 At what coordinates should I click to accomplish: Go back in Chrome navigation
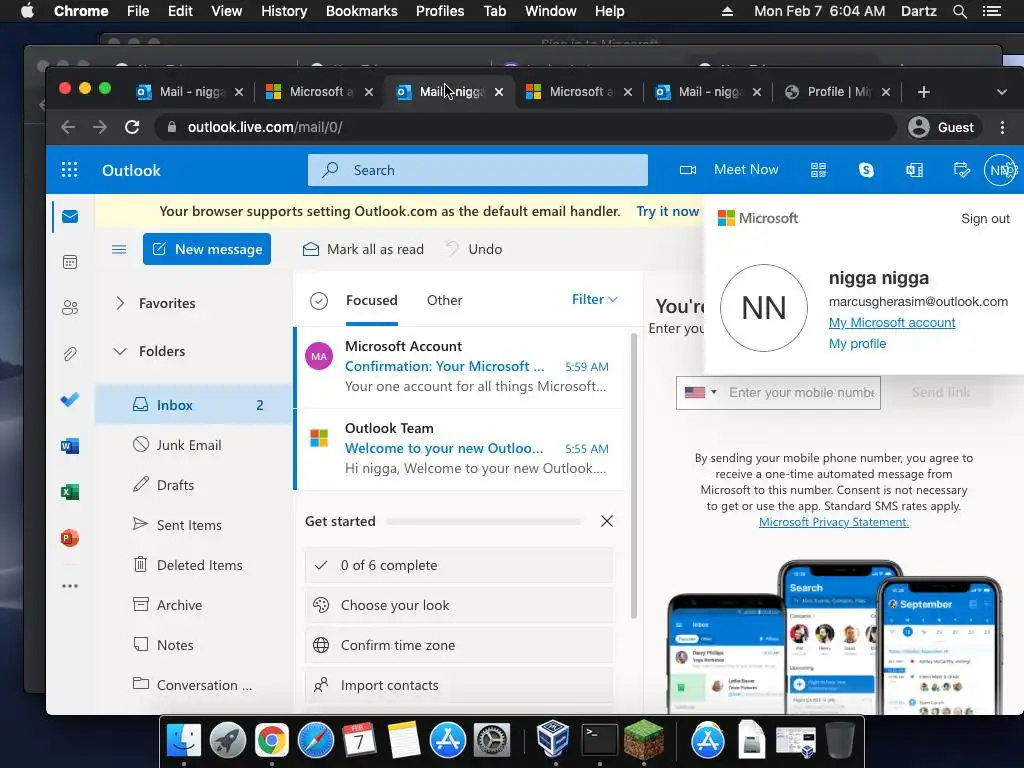[68, 127]
